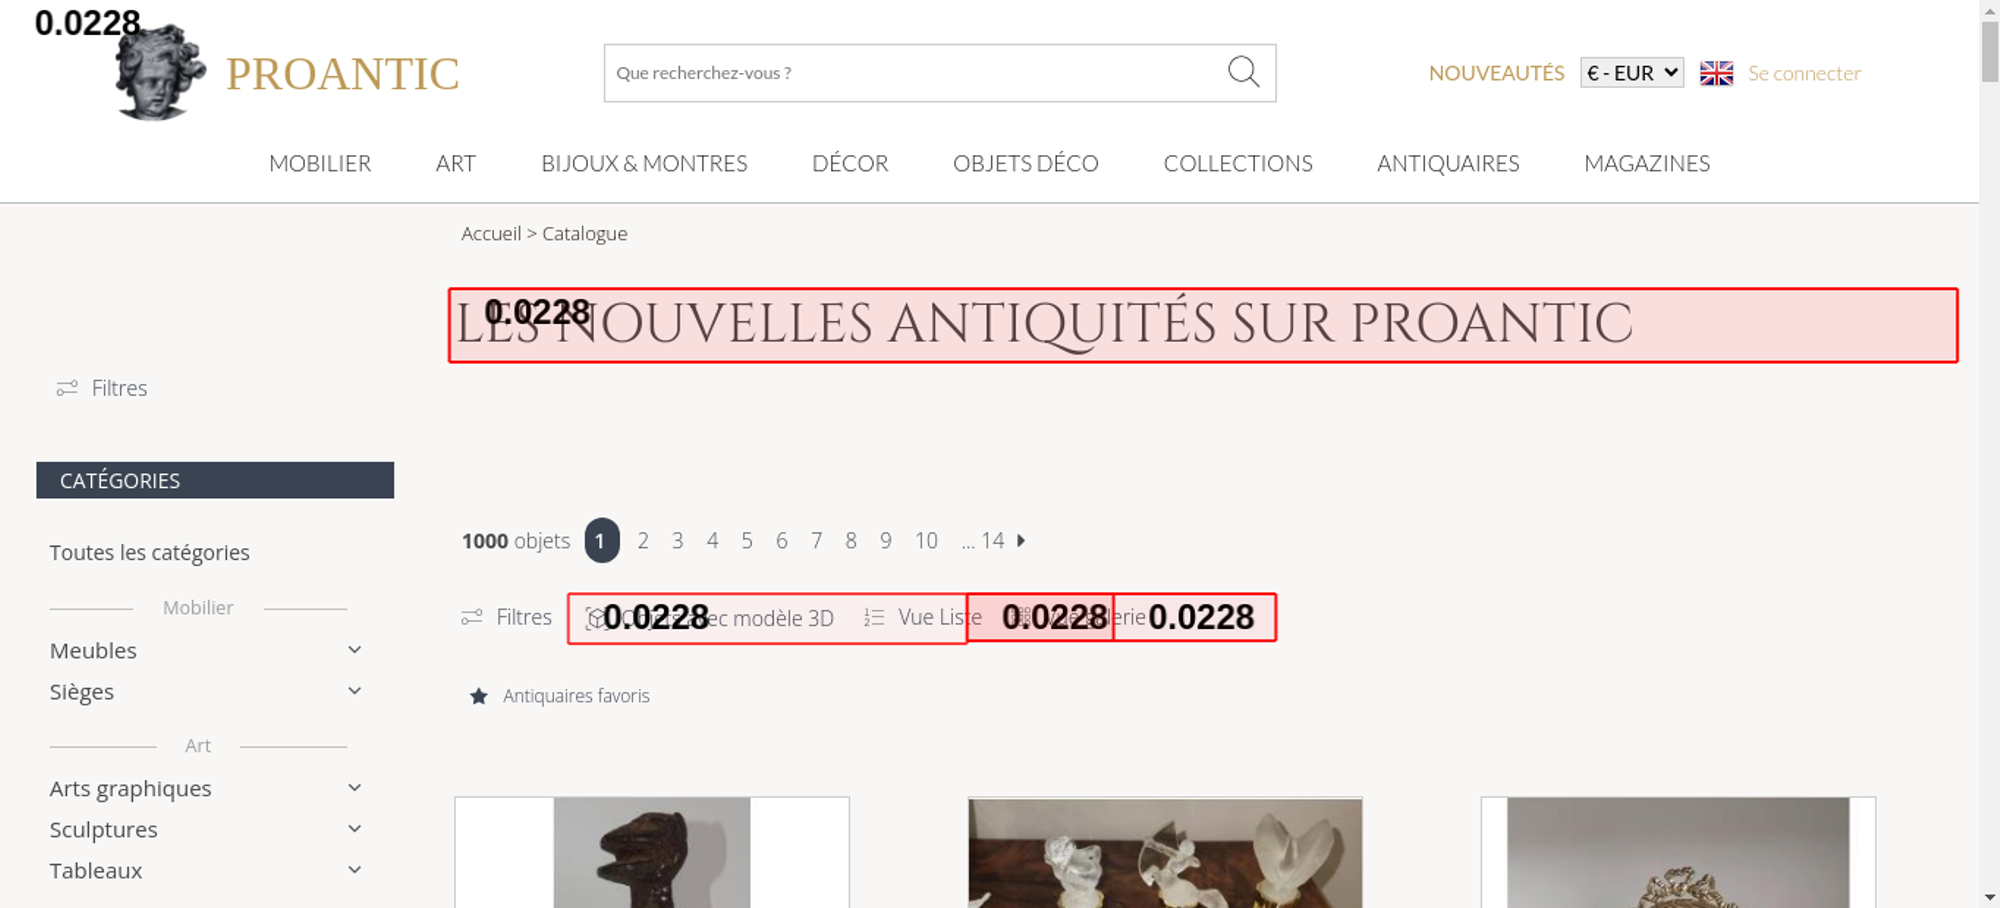Click the search magnifier icon
This screenshot has width=2000, height=908.
tap(1243, 72)
